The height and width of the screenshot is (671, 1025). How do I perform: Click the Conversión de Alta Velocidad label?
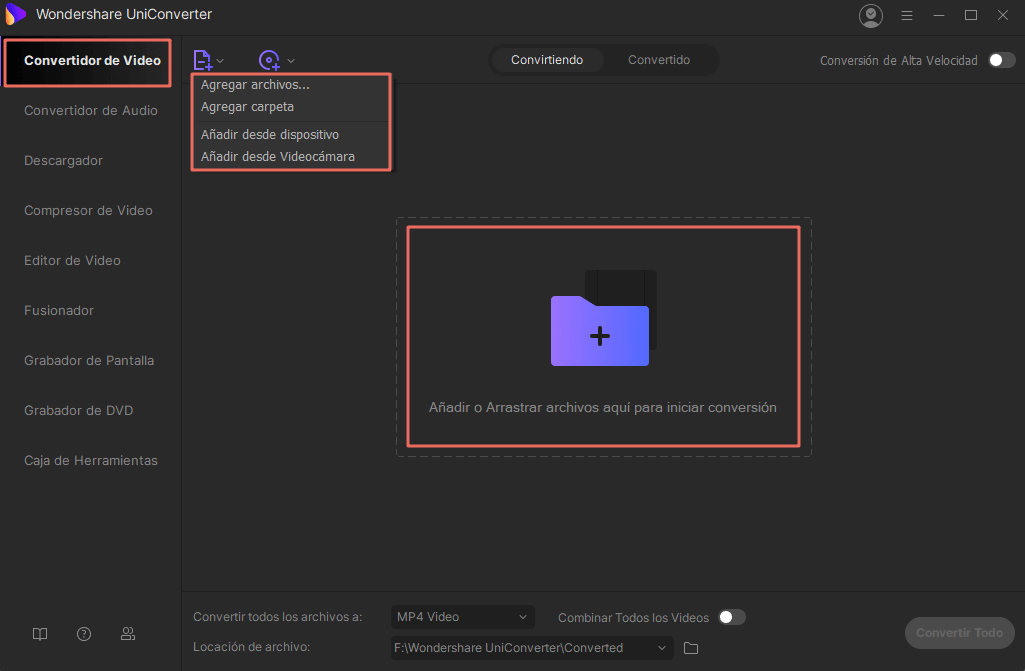899,61
